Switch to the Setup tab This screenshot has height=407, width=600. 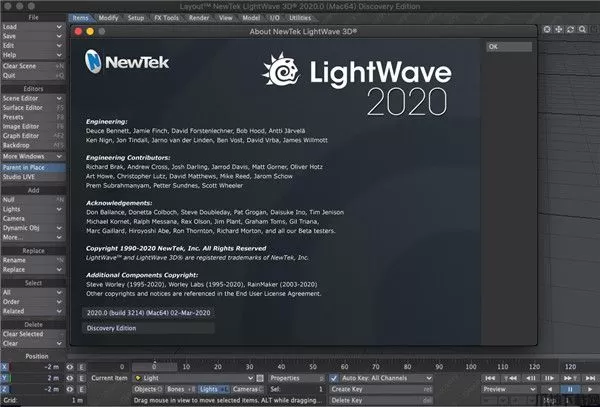pyautogui.click(x=136, y=18)
